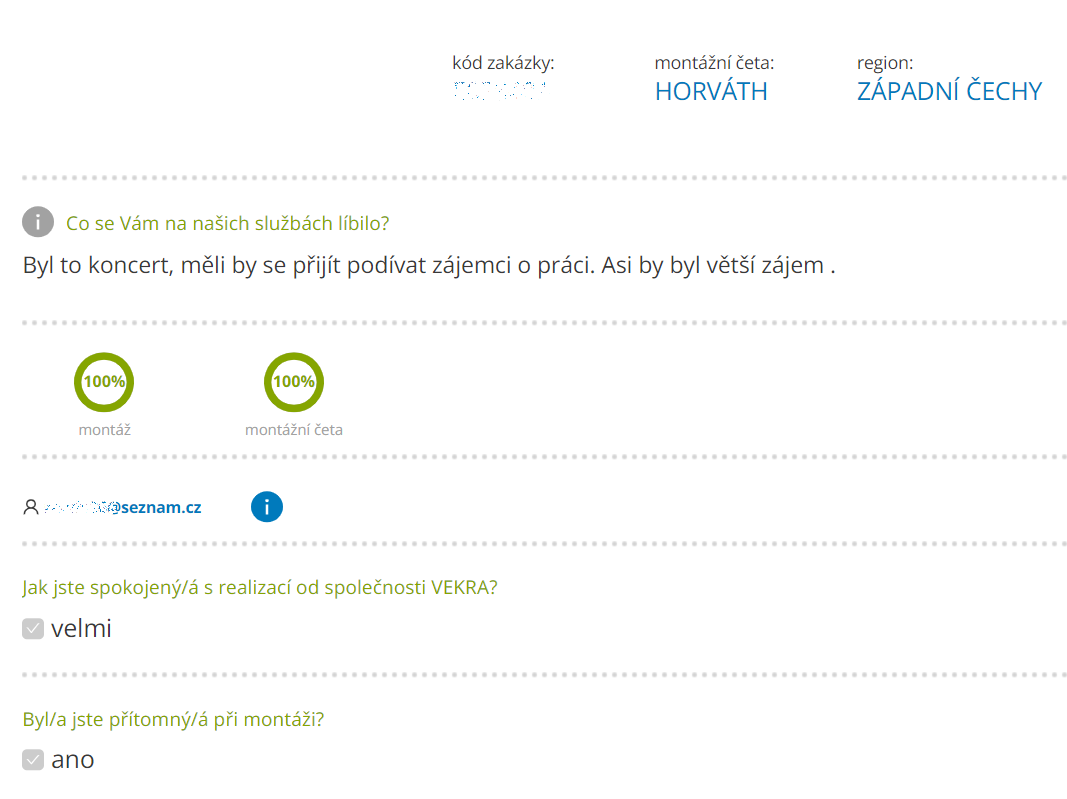This screenshot has height=799, width=1067.
Task: Click the HORVÁTH montážní četa link
Action: (x=711, y=91)
